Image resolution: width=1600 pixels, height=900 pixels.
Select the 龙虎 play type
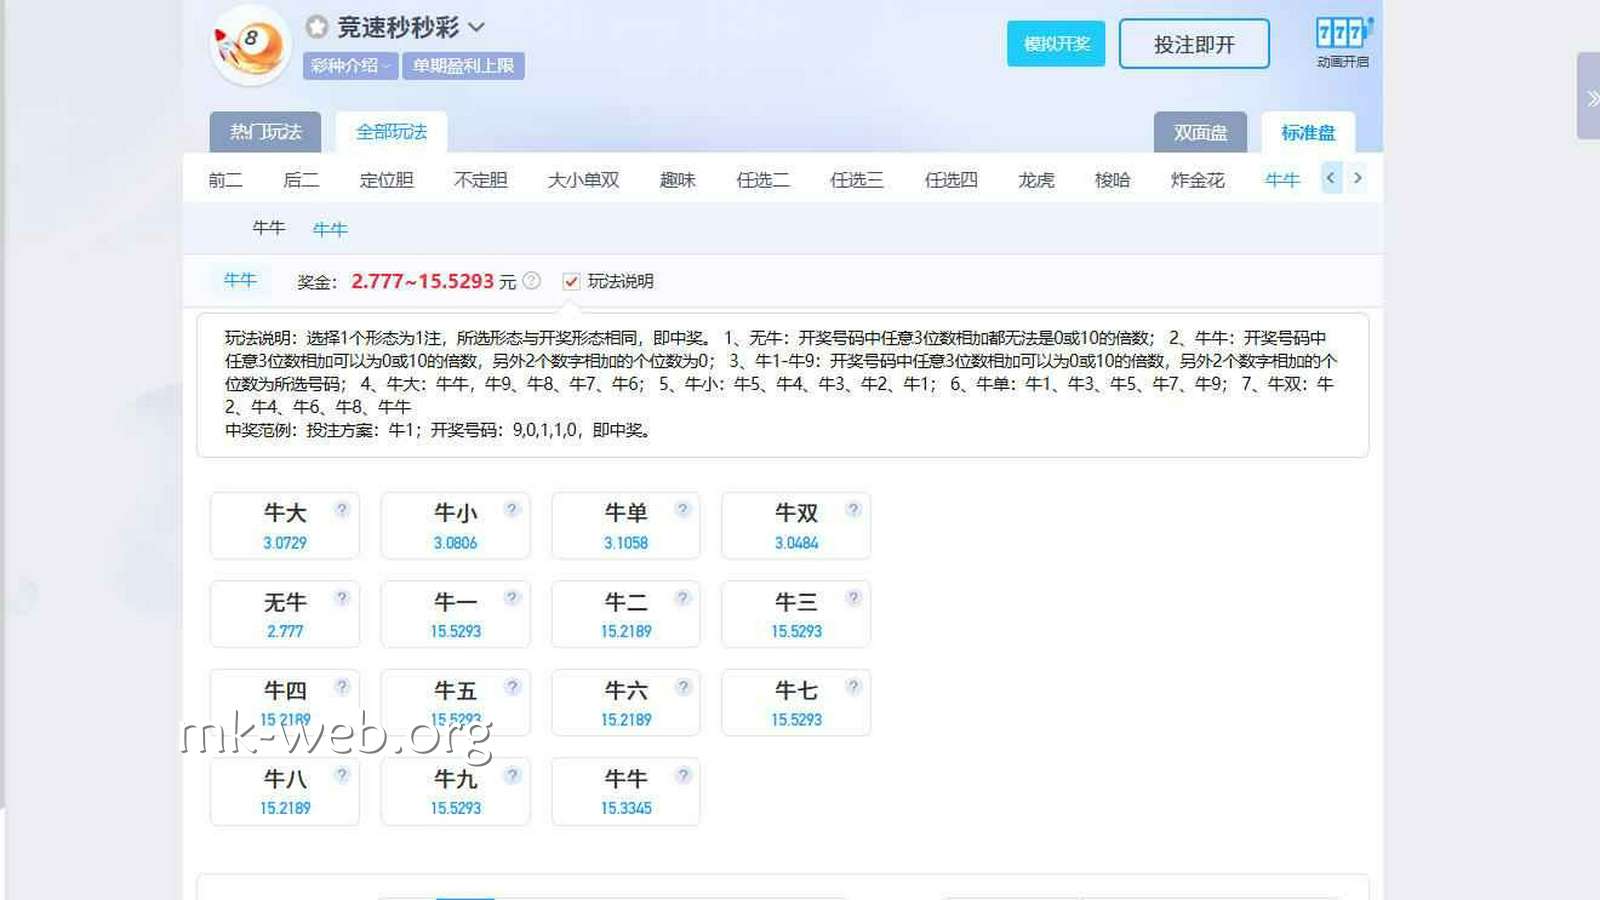(1036, 180)
